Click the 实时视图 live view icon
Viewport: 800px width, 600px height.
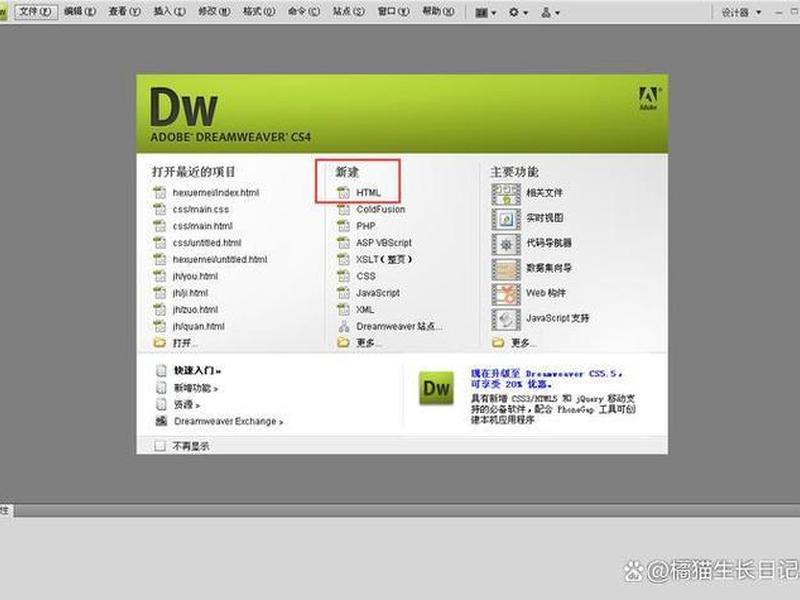506,219
